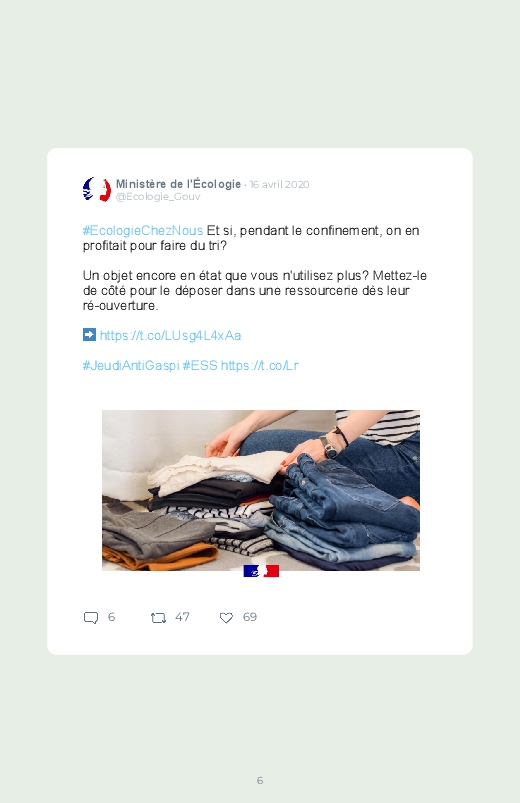The height and width of the screenshot is (803, 520).
Task: Click the reply speech bubble icon
Action: (91, 618)
